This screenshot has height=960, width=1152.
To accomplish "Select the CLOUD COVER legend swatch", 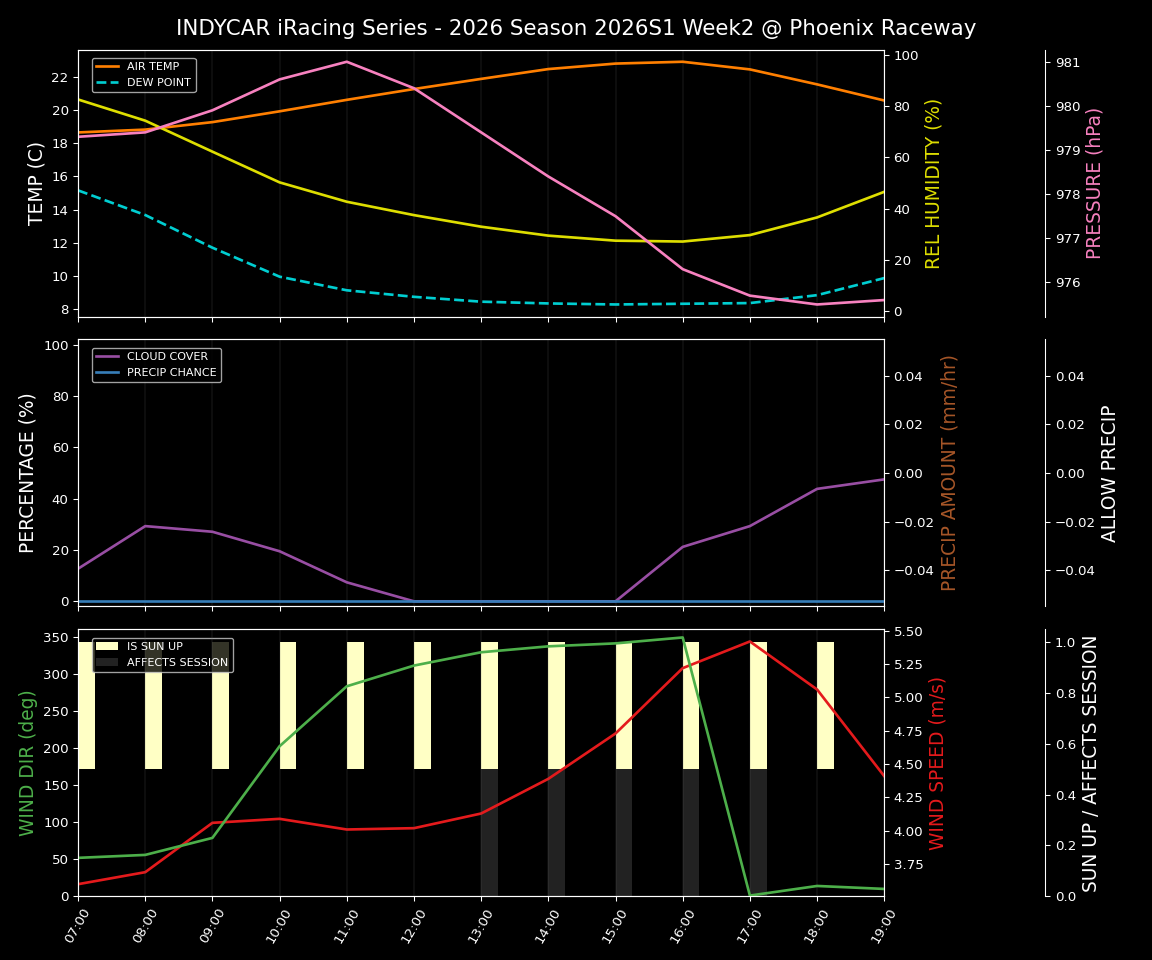I will [x=110, y=356].
